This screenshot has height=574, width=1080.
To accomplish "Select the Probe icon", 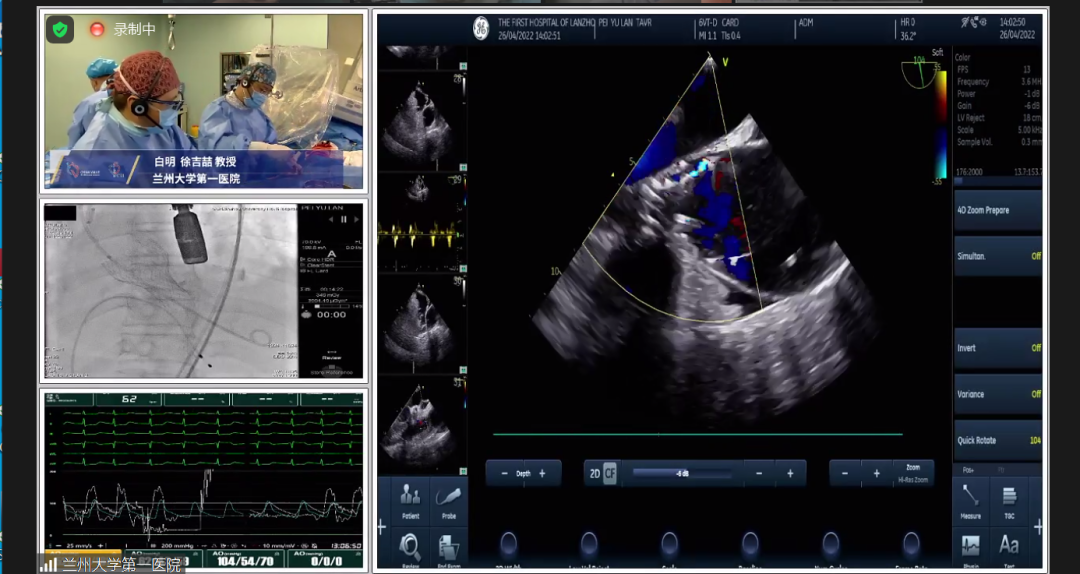I will [449, 499].
